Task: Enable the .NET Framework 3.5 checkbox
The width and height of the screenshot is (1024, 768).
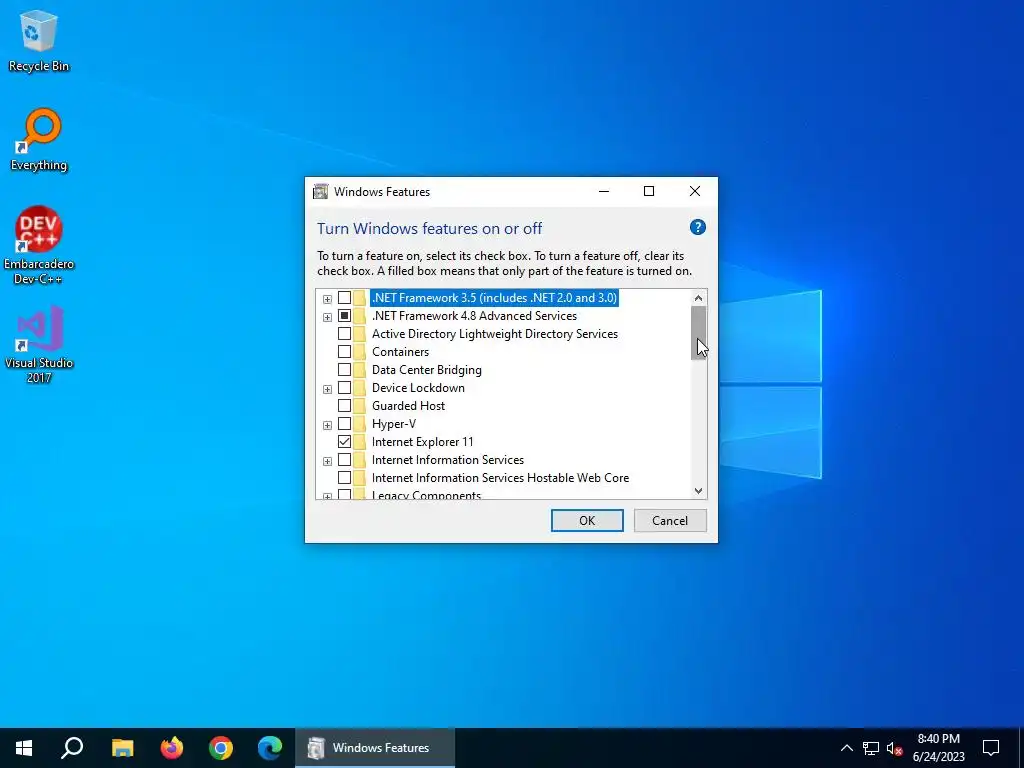Action: click(344, 298)
